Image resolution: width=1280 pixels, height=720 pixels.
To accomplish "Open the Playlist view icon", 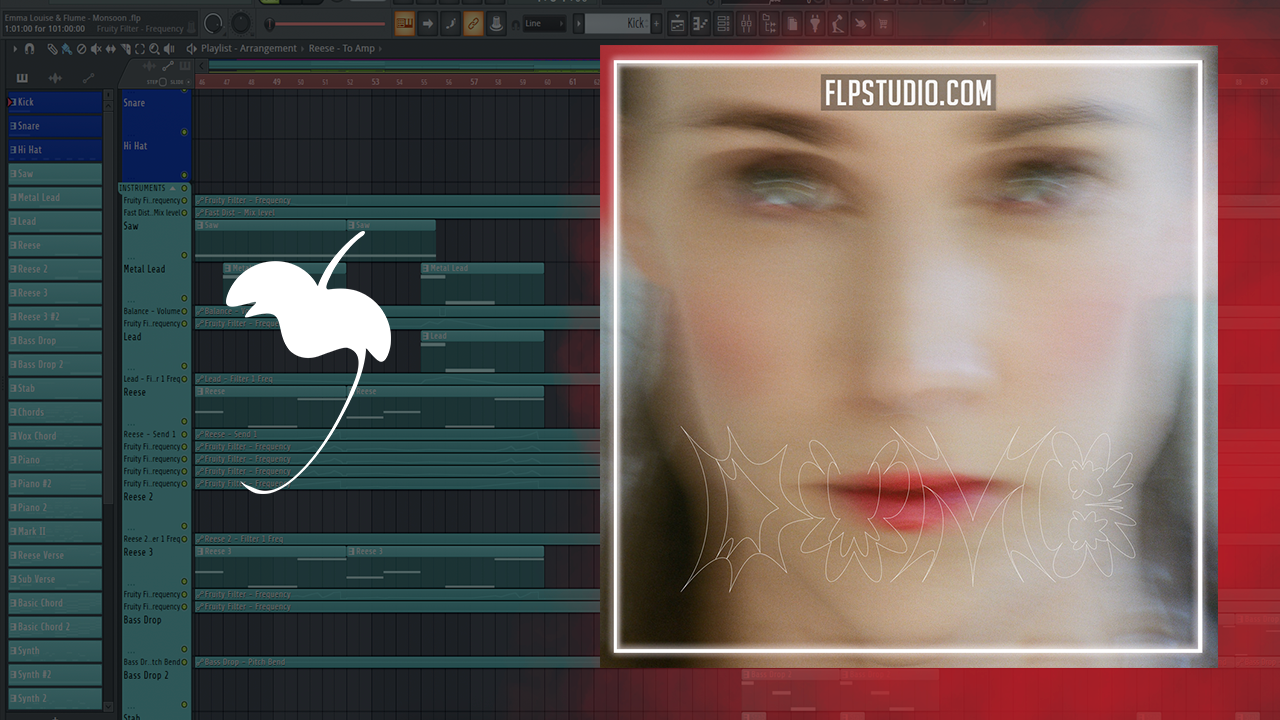I will click(677, 23).
